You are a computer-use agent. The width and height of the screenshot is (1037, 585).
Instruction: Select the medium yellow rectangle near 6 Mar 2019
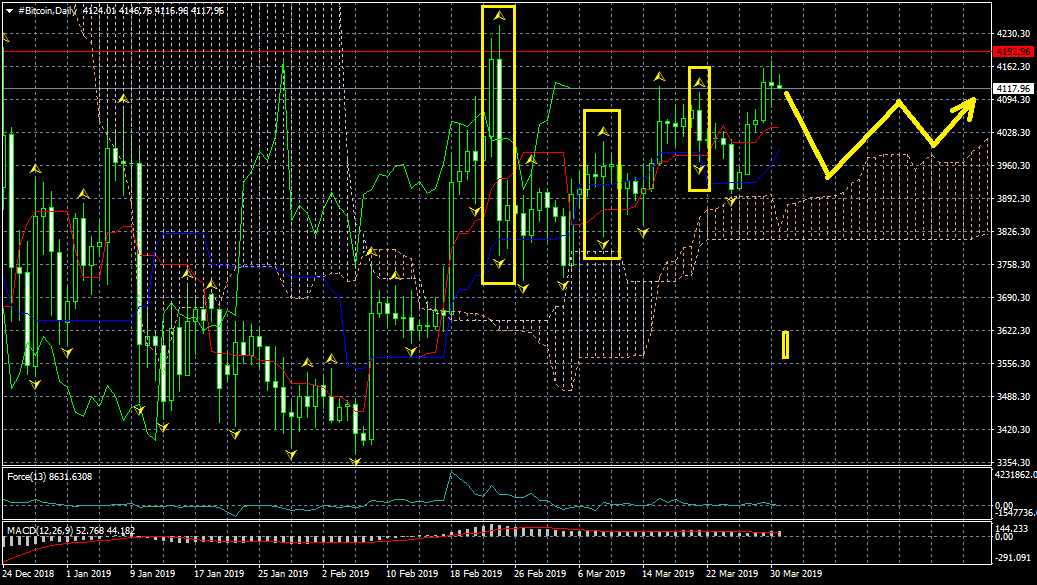[602, 184]
